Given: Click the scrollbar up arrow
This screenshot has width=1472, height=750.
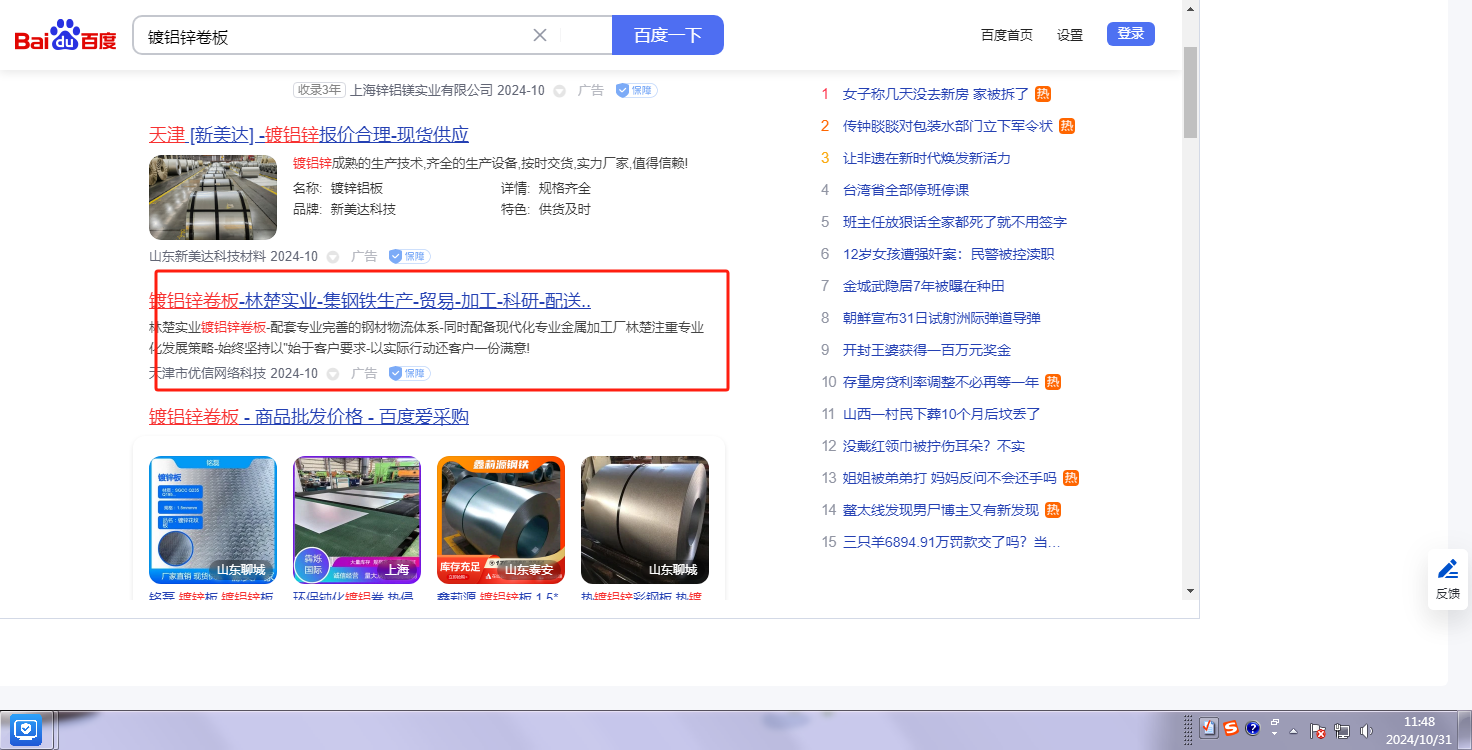Looking at the screenshot, I should pyautogui.click(x=1190, y=8).
